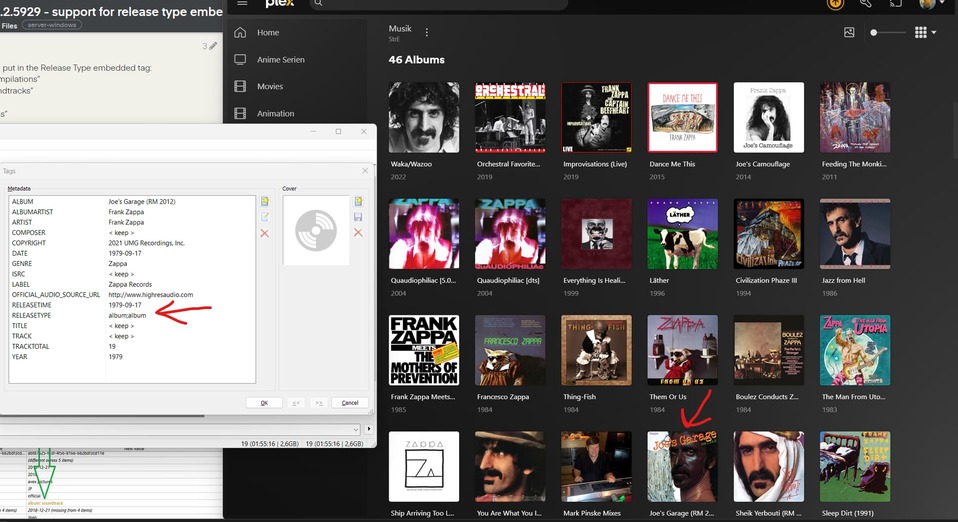This screenshot has height=522, width=958.
Task: Open Civilization Phaze III album
Action: tap(769, 233)
